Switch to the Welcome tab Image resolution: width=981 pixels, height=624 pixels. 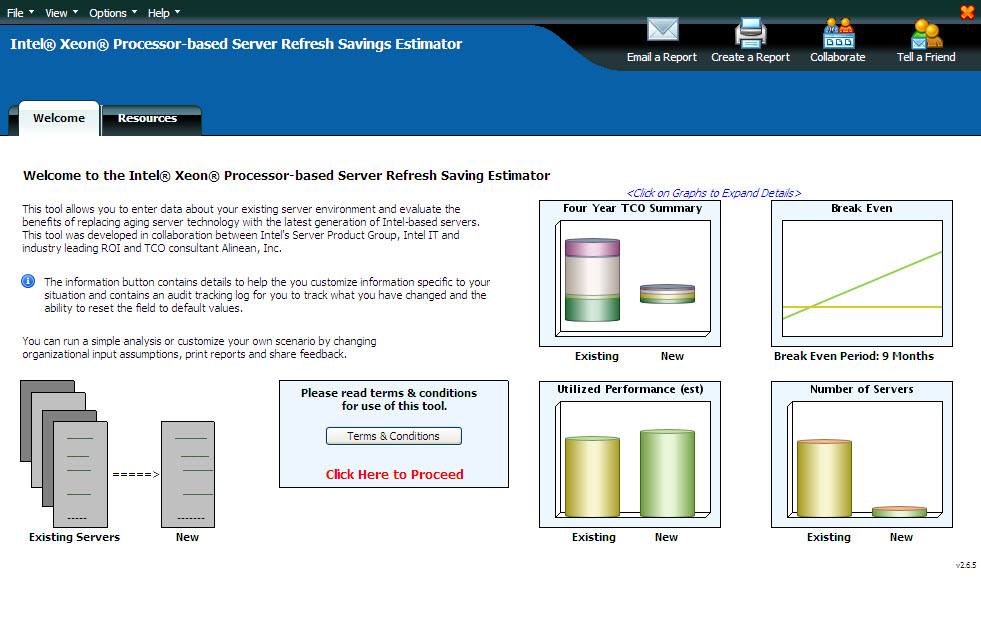click(x=59, y=118)
